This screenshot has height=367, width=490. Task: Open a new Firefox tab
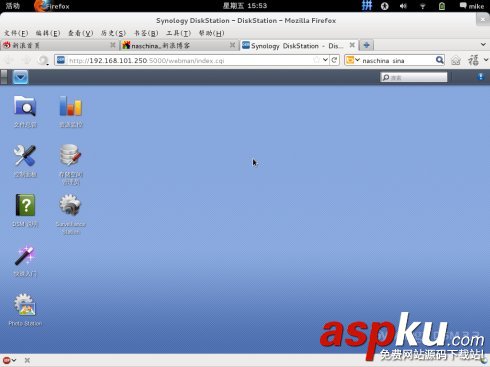(366, 45)
